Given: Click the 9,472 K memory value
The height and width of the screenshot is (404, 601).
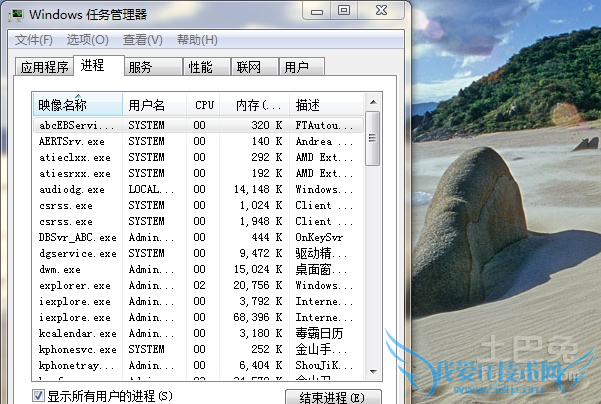Looking at the screenshot, I should (261, 253).
